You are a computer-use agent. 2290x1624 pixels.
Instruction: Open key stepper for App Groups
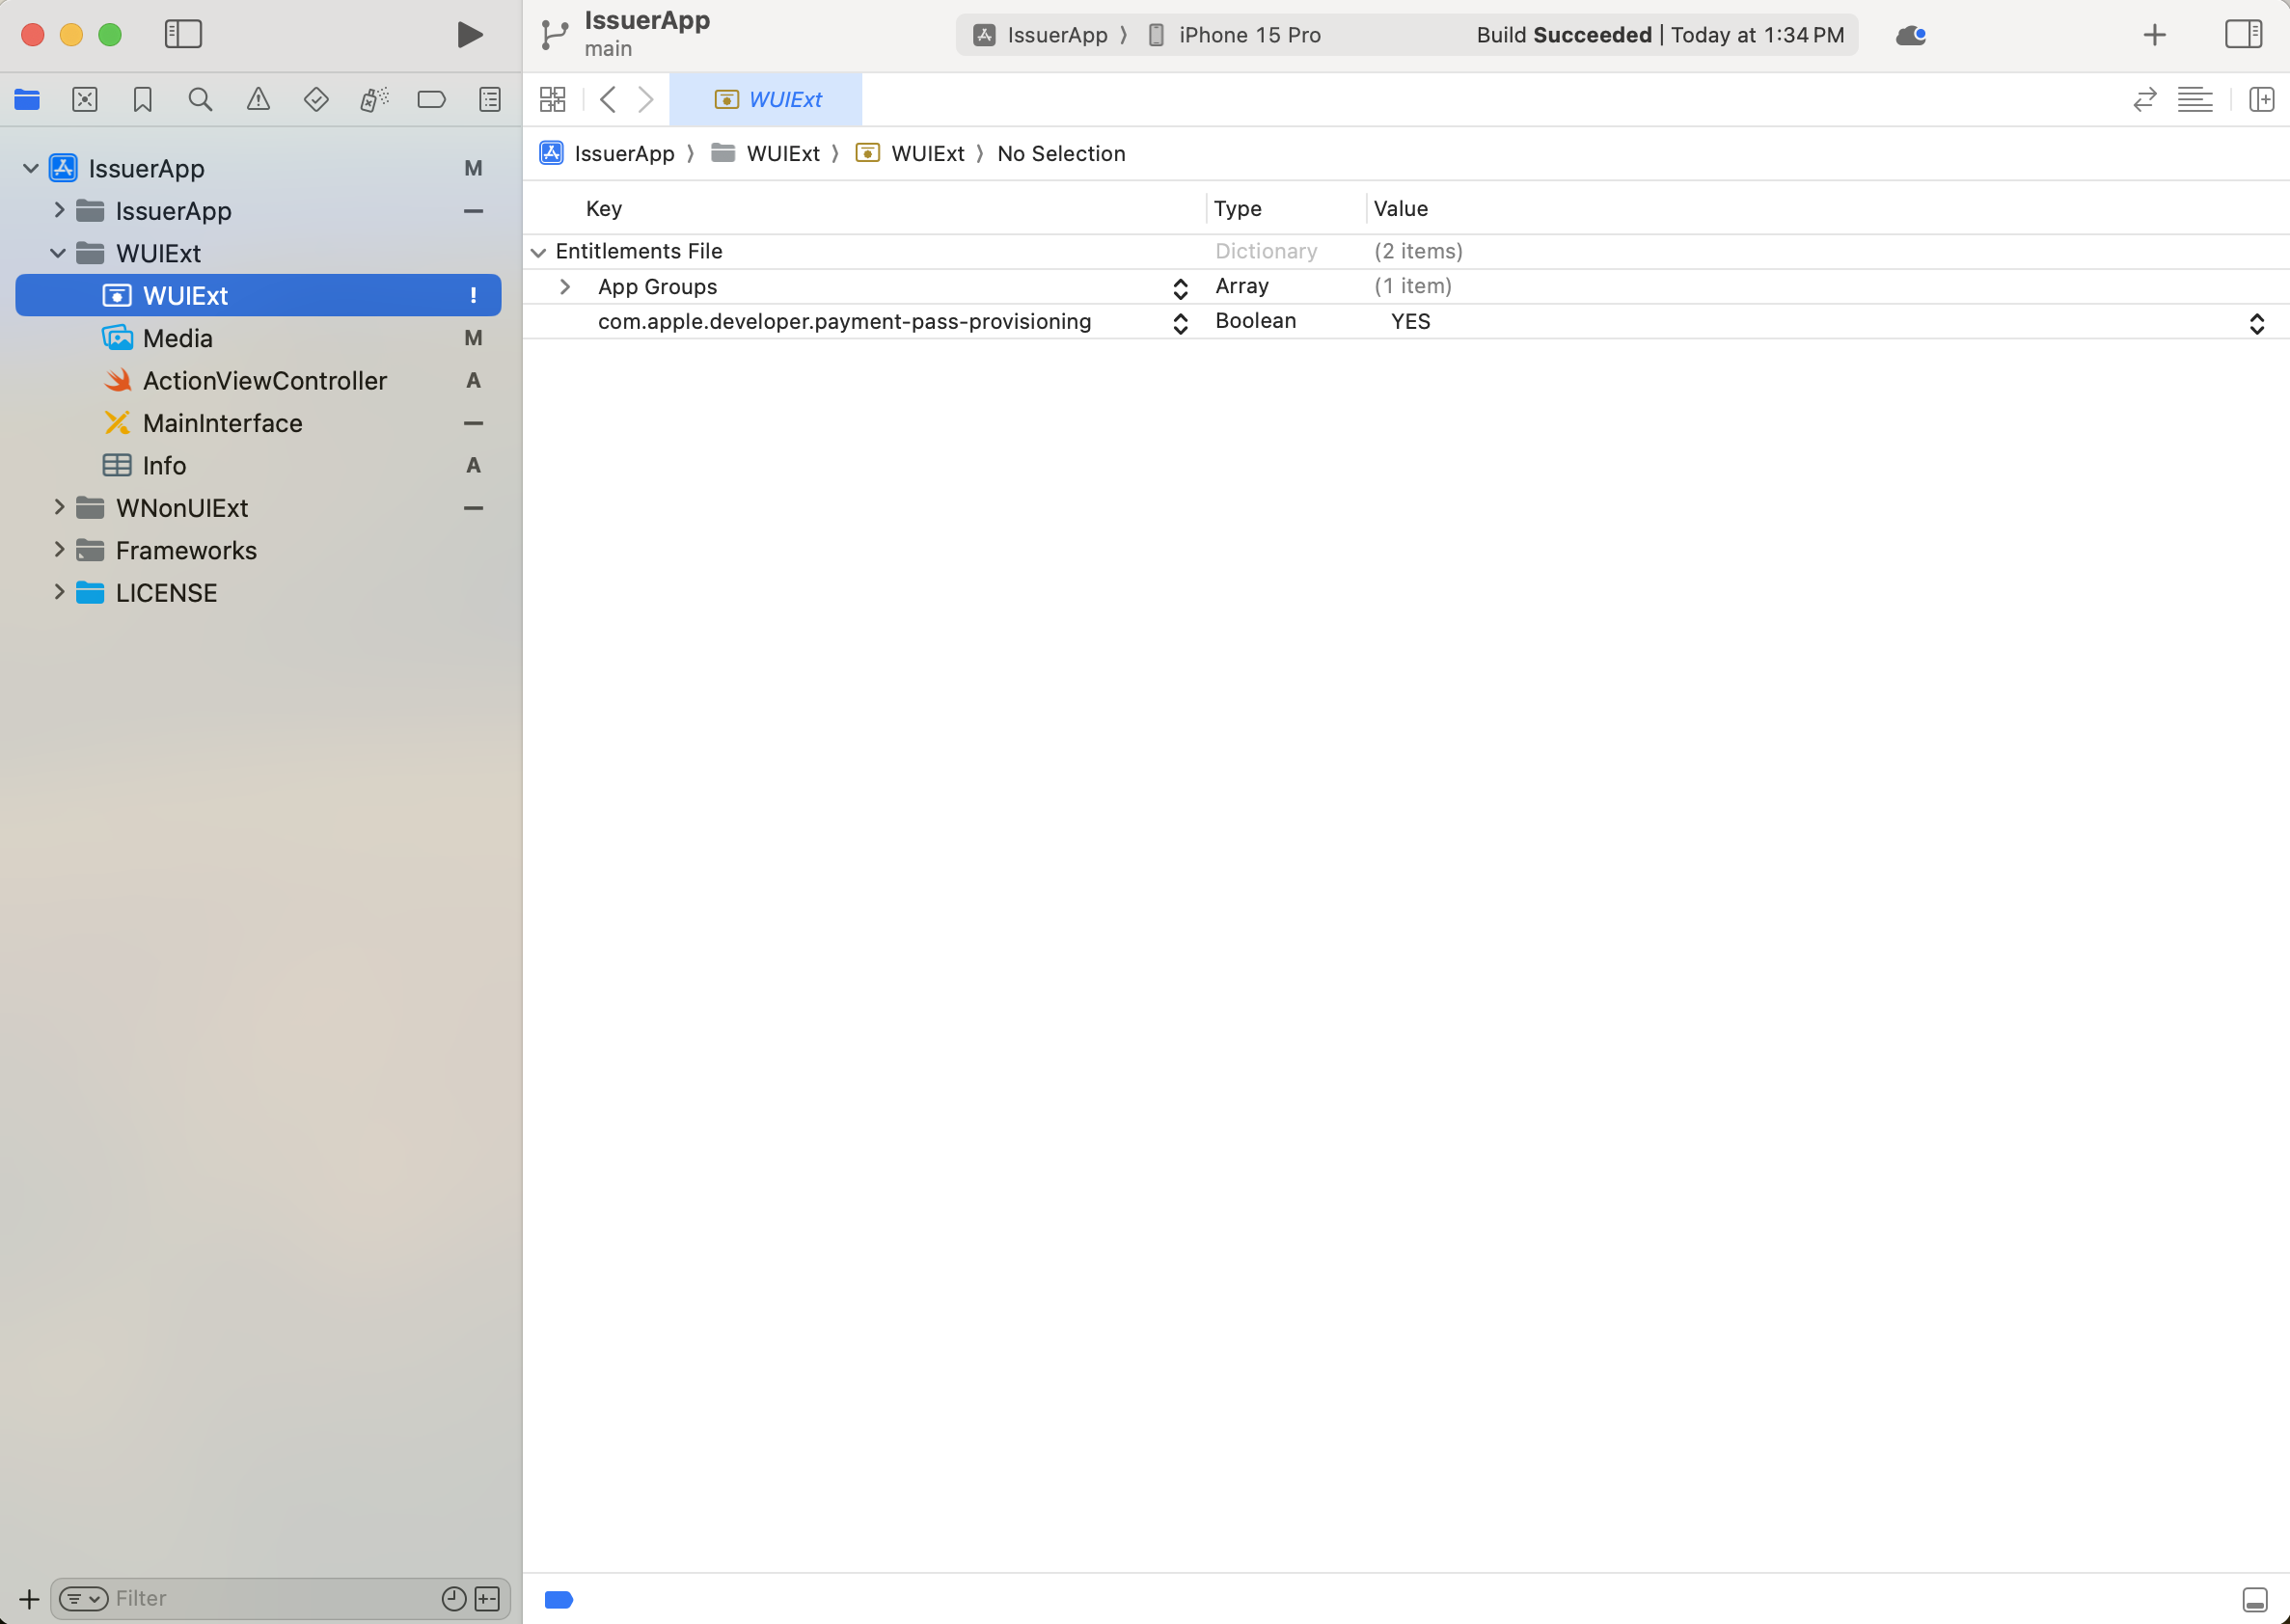click(x=1180, y=289)
